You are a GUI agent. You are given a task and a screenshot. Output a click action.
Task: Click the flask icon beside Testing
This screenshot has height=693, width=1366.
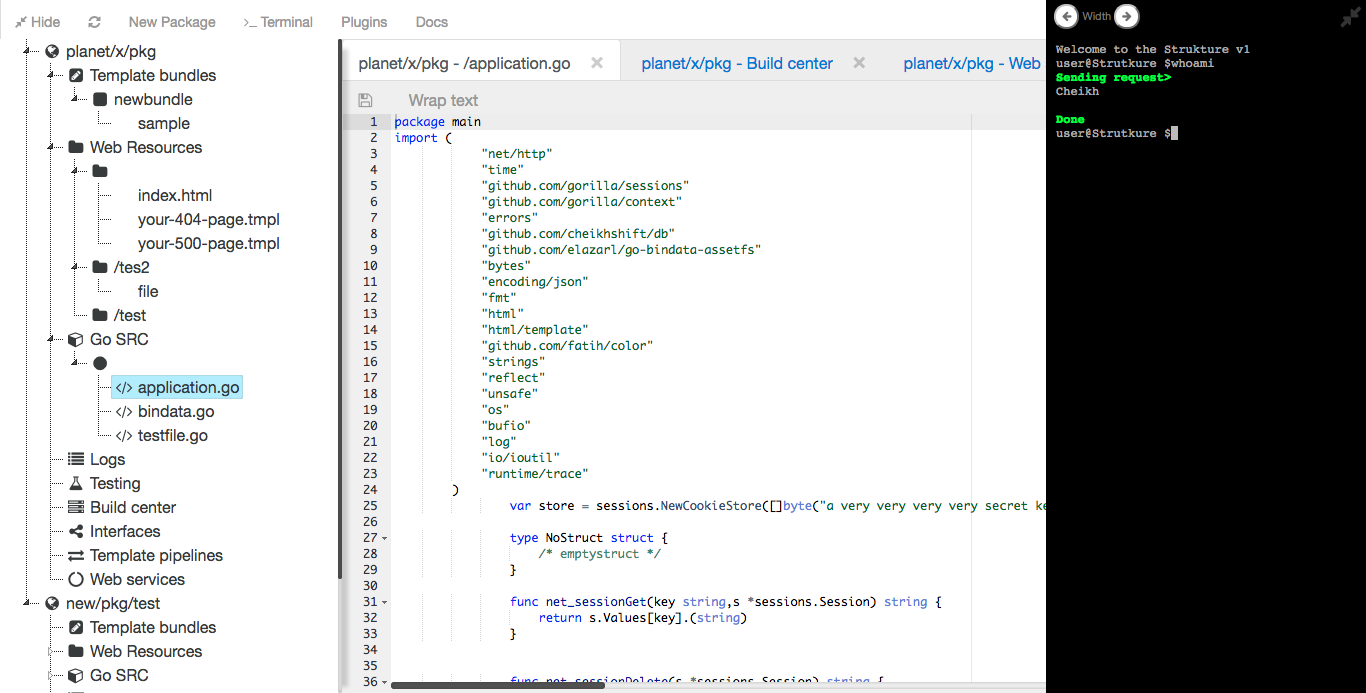coord(76,484)
